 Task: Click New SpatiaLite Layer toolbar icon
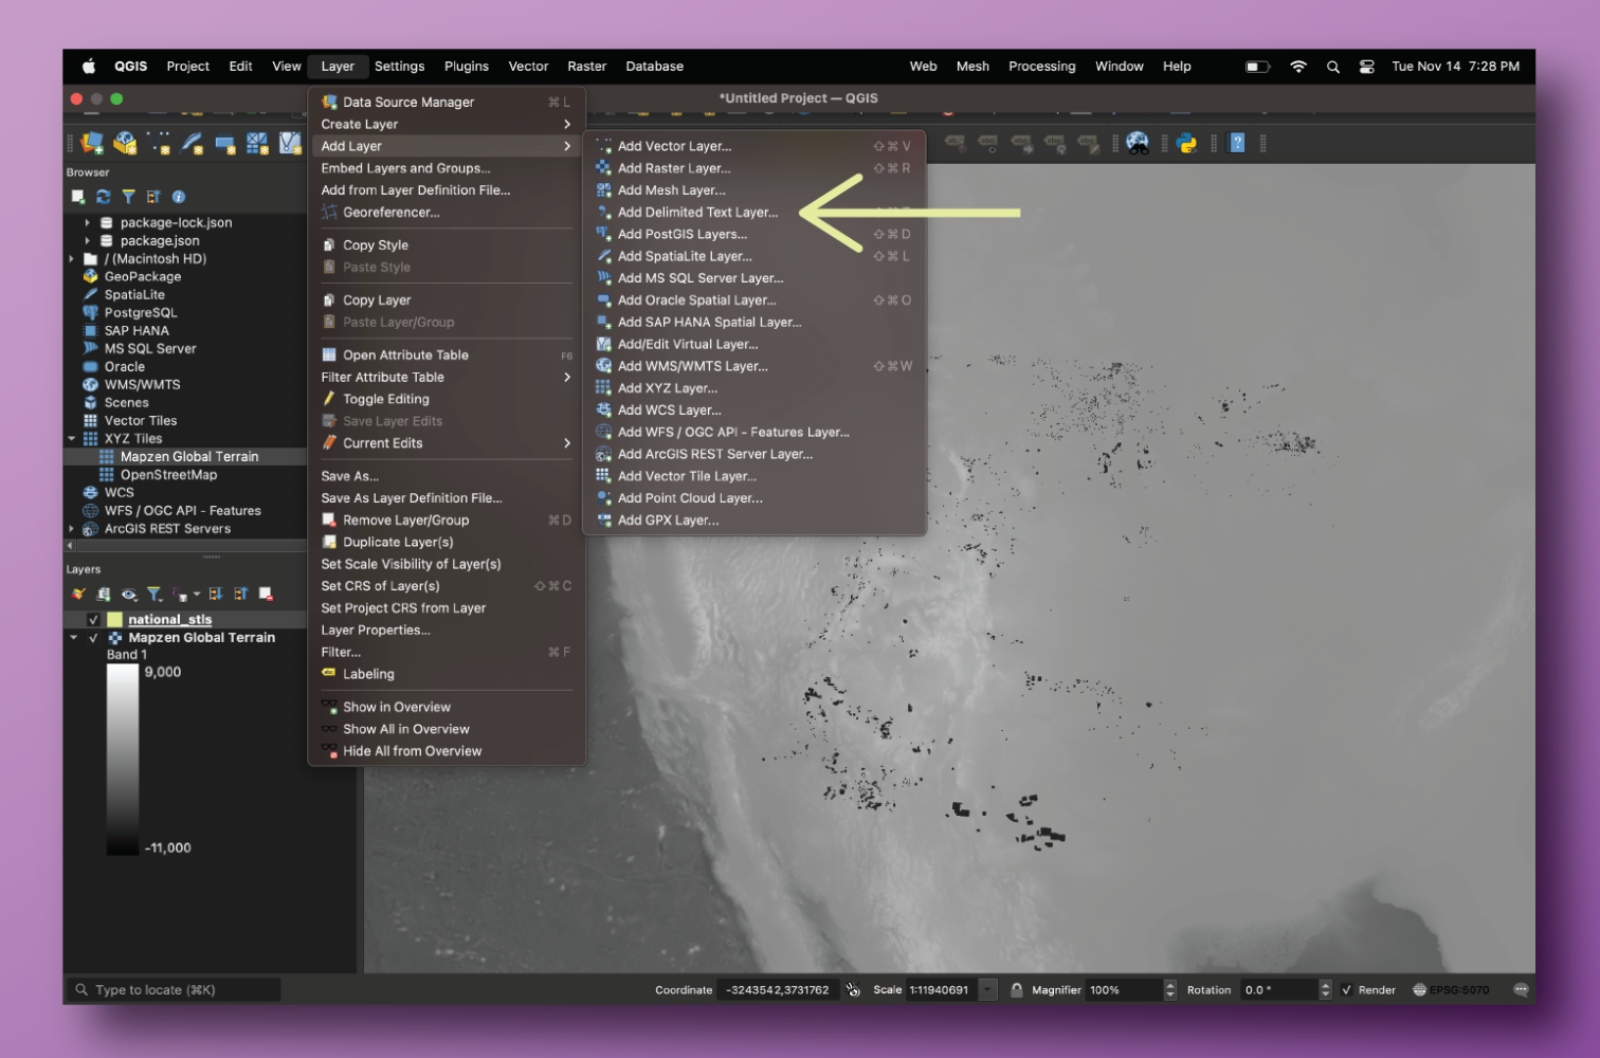192,143
